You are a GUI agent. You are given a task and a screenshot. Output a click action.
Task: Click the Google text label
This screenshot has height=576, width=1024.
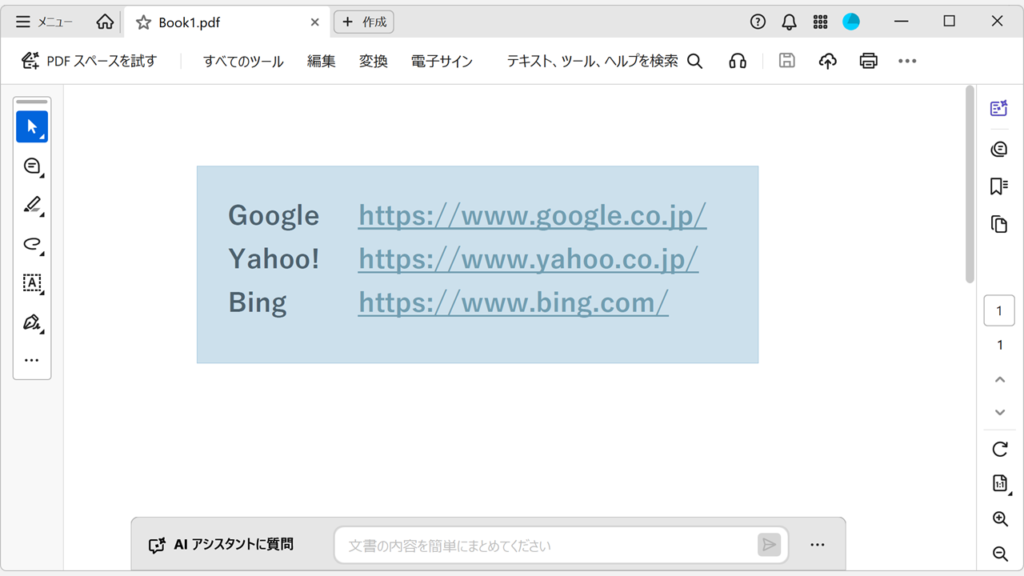point(273,216)
